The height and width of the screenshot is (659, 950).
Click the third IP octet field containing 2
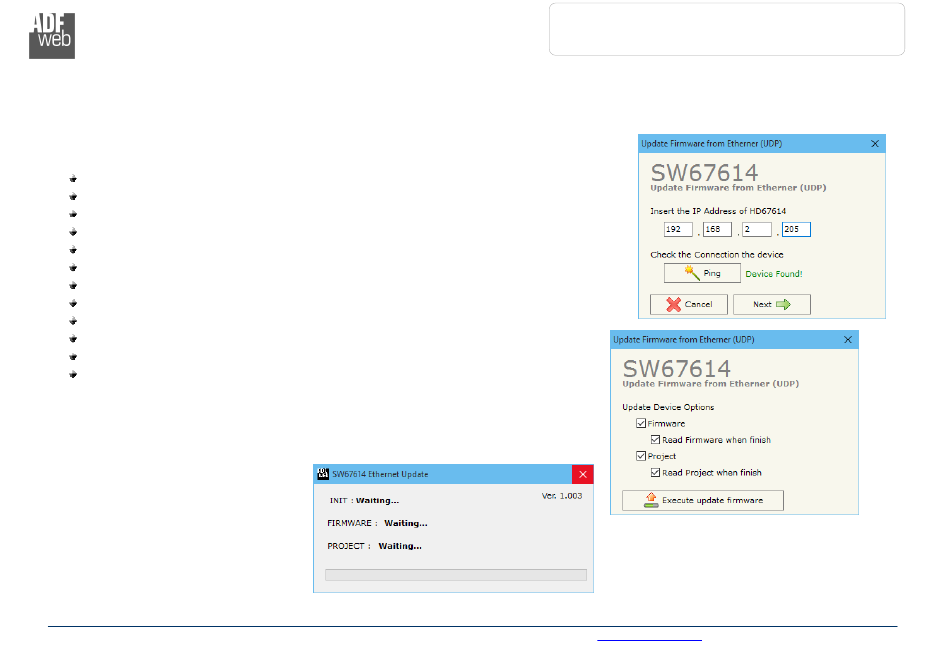756,230
